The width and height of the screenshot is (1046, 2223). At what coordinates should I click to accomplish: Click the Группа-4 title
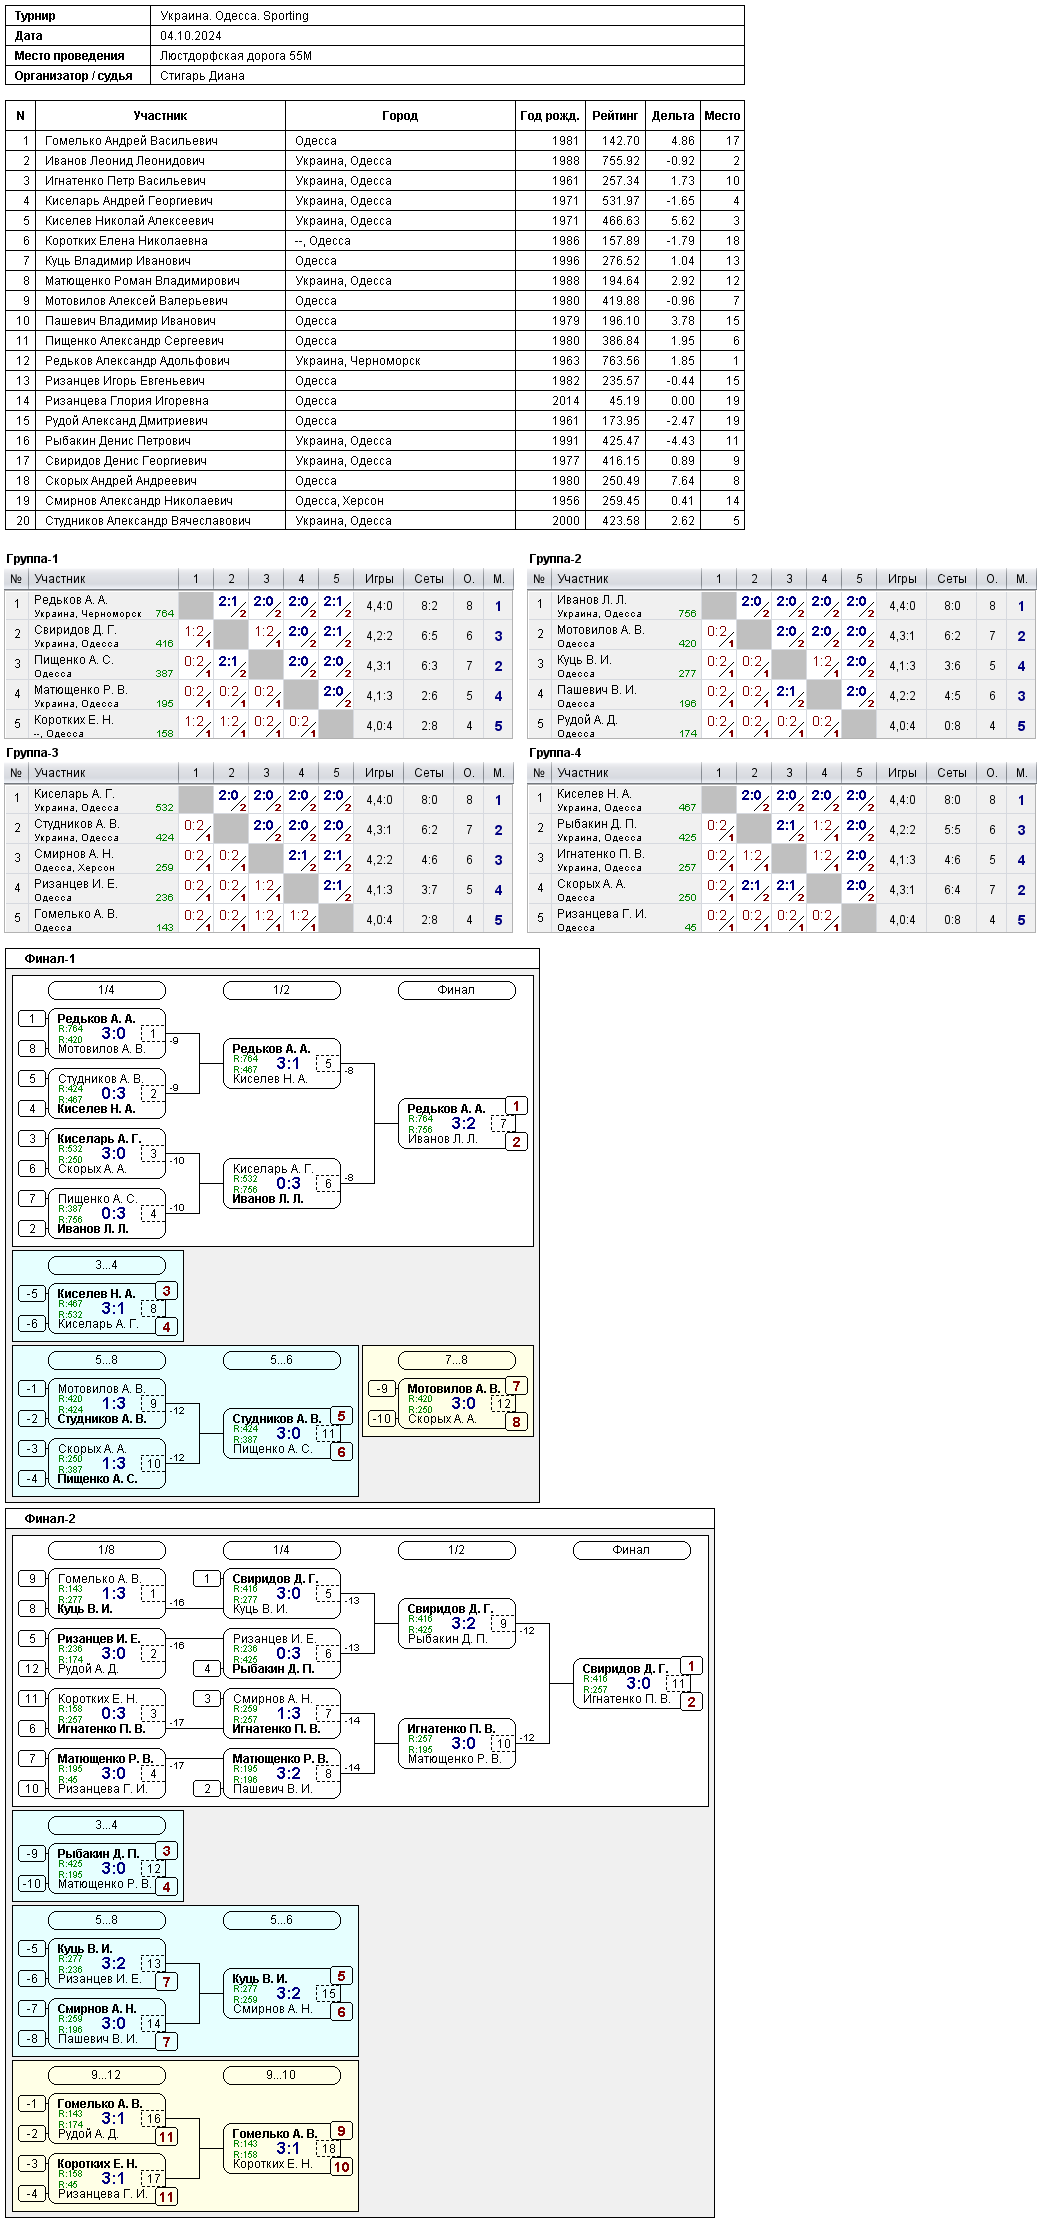pos(555,753)
